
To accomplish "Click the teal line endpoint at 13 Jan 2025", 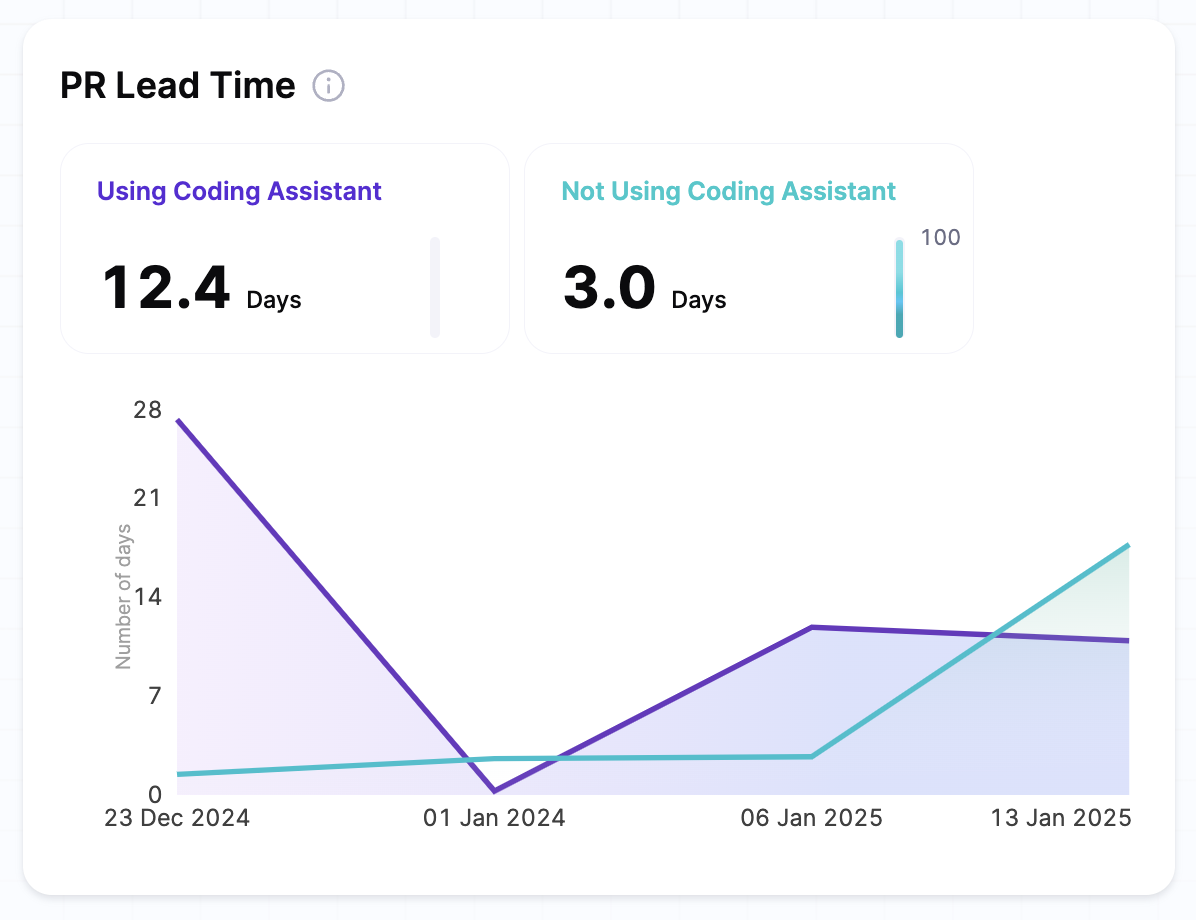I will [x=1127, y=546].
